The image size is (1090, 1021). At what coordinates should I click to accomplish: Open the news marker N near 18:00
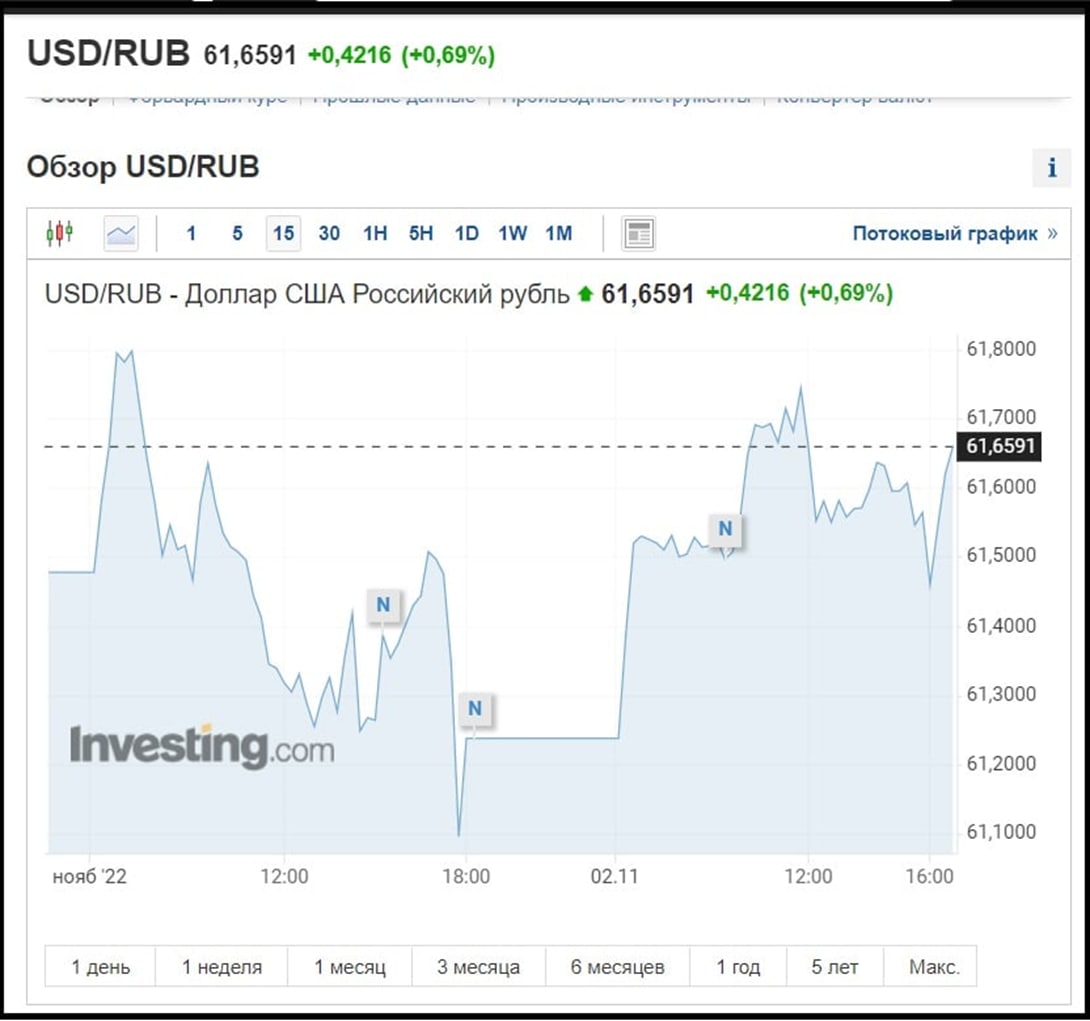tap(475, 708)
